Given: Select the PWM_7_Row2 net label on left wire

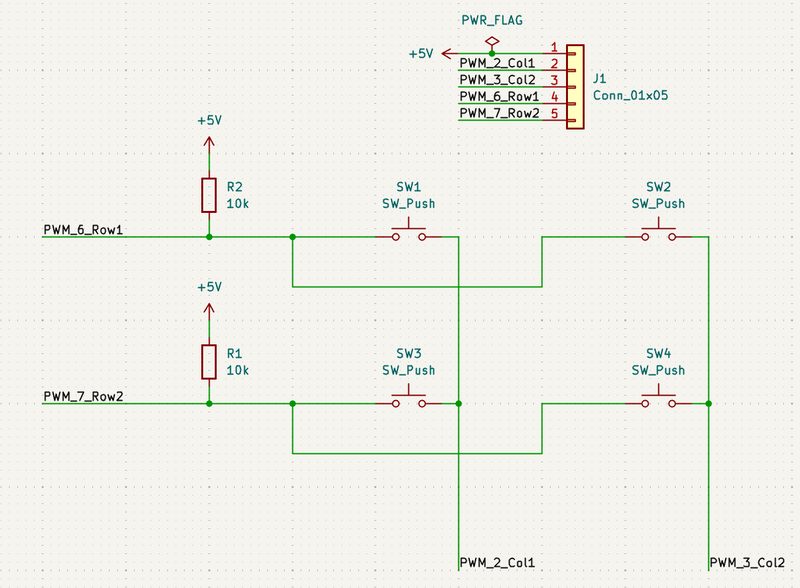Looking at the screenshot, I should tap(83, 397).
